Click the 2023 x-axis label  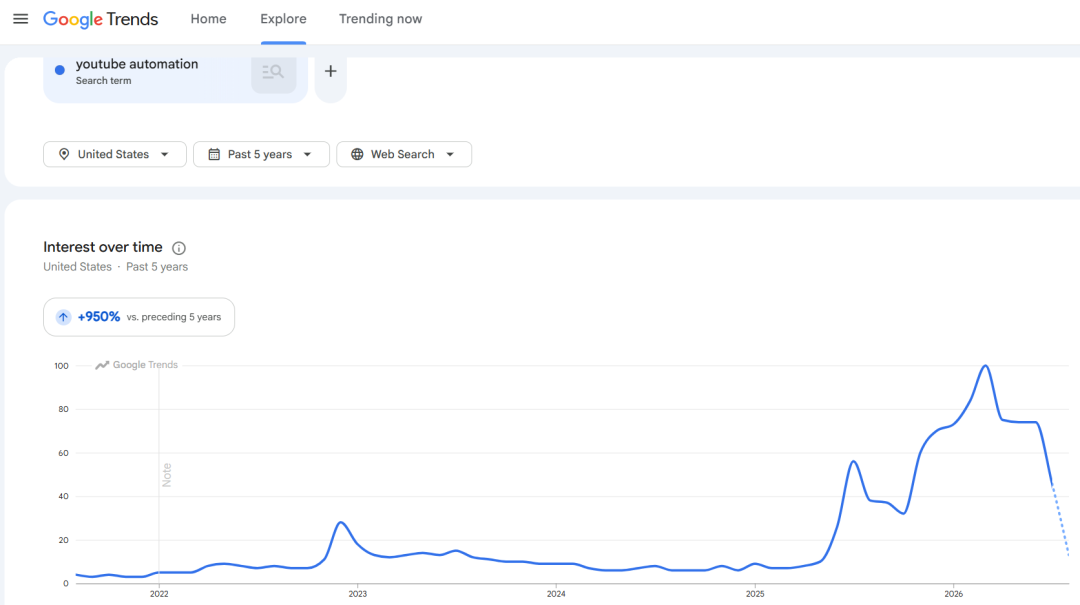(x=357, y=594)
